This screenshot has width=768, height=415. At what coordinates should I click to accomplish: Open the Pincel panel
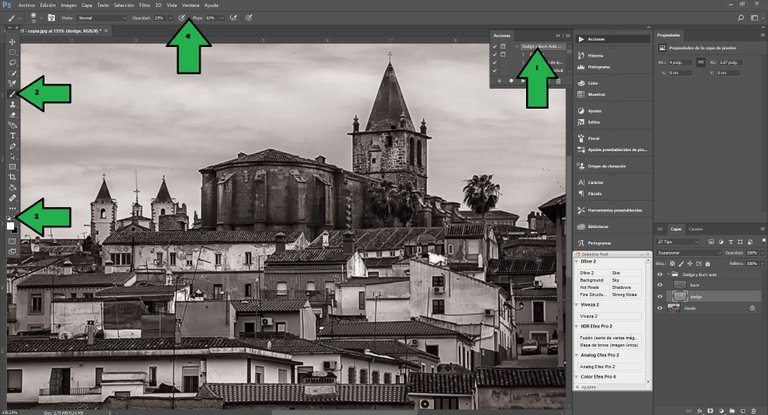pyautogui.click(x=593, y=138)
